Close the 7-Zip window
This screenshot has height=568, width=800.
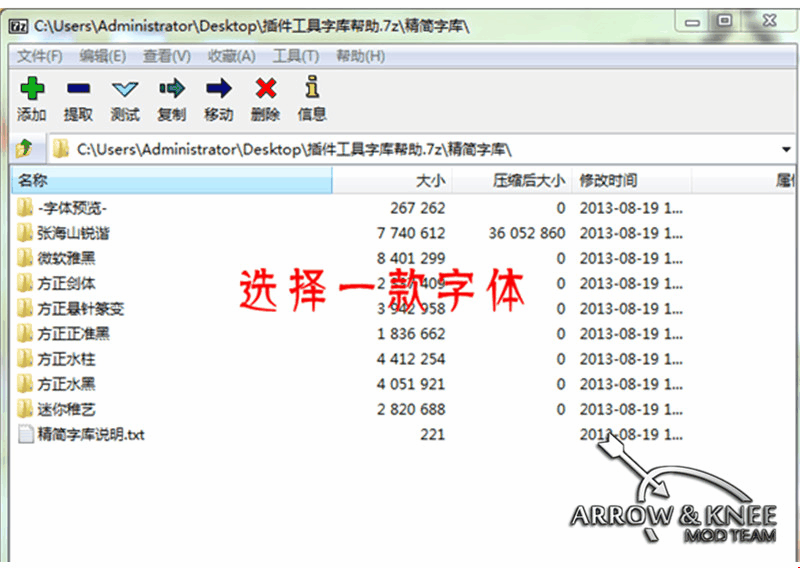(769, 21)
